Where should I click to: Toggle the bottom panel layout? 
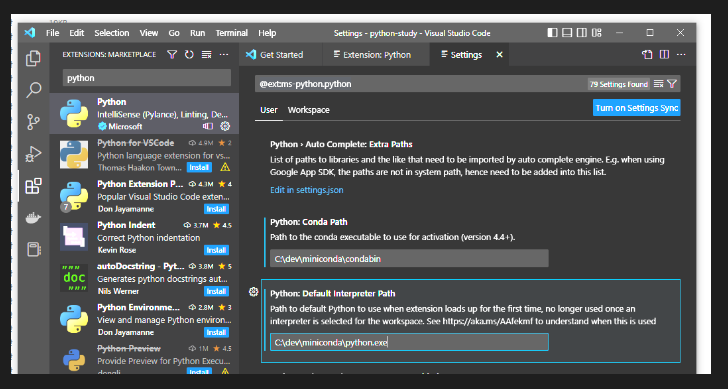(x=567, y=33)
